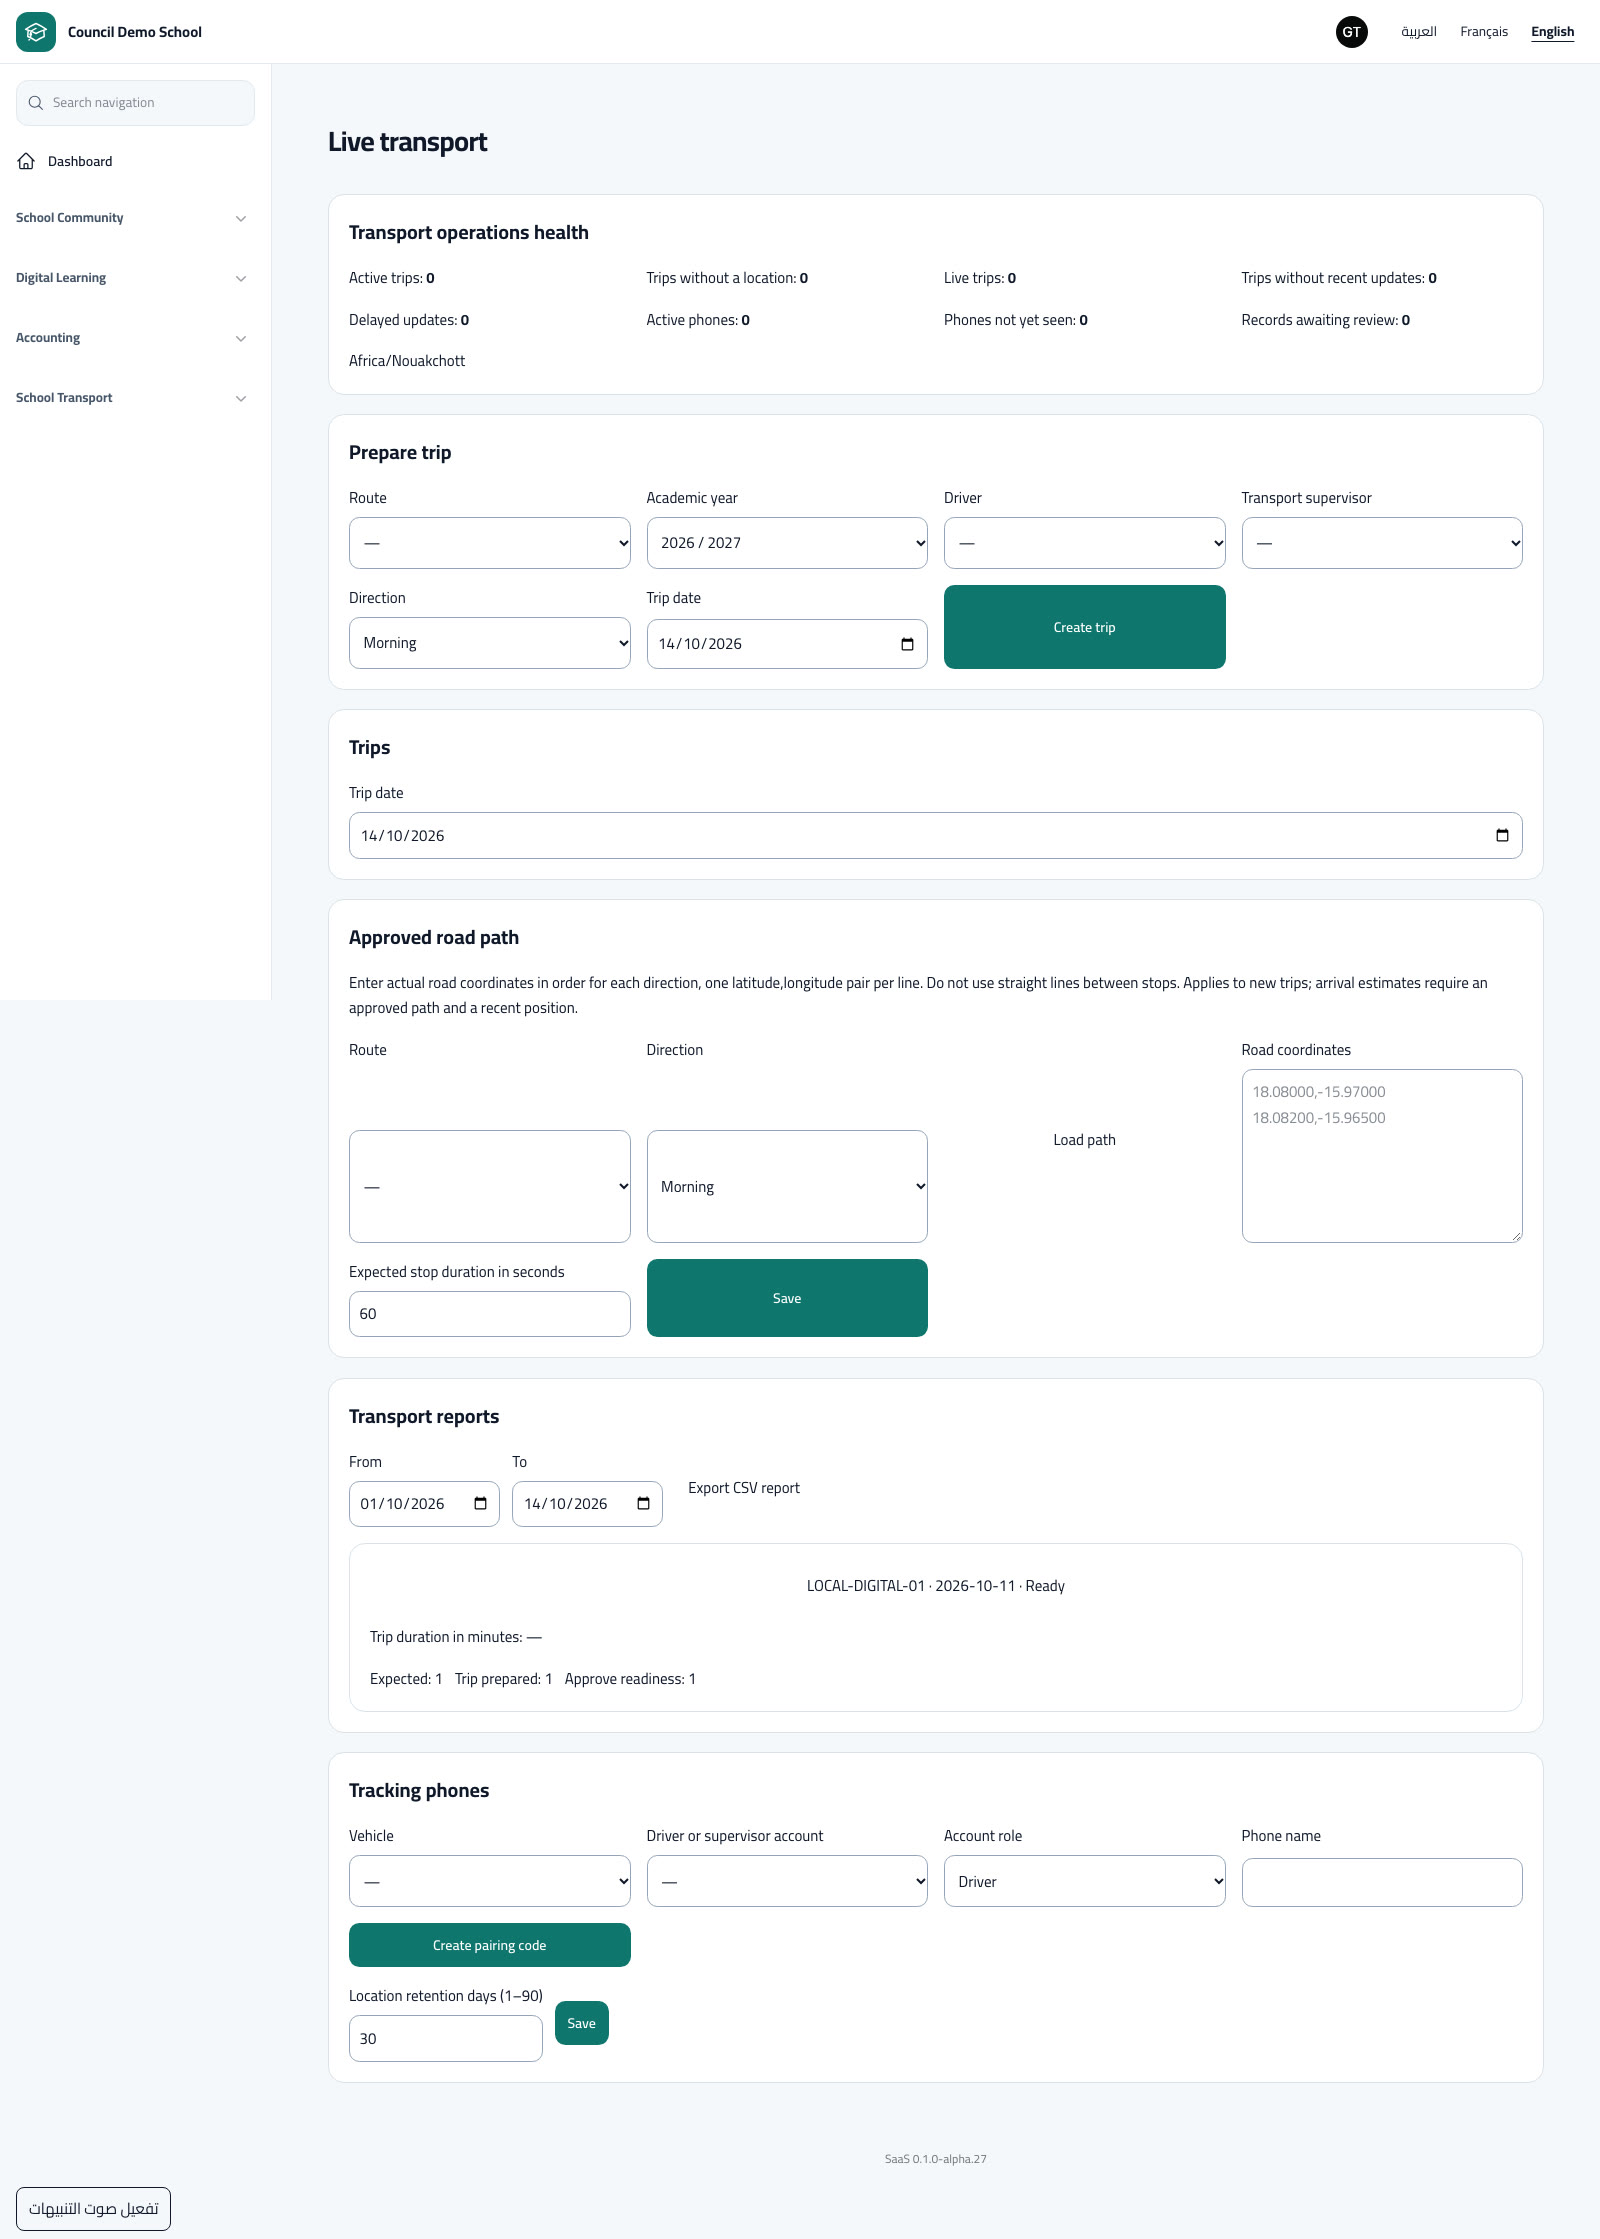Open the GT user avatar menu
1600x2239 pixels.
point(1351,32)
